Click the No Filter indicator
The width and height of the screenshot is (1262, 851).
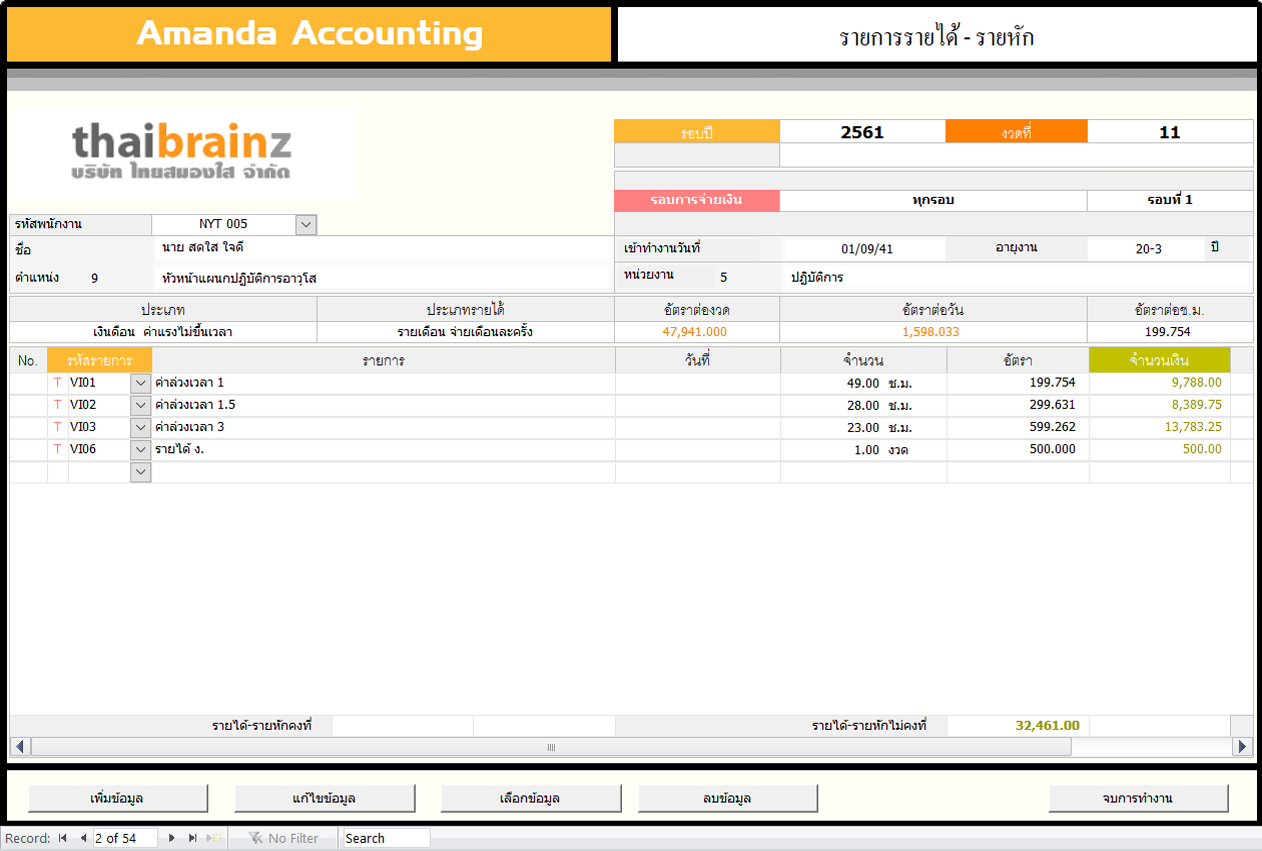click(x=284, y=838)
